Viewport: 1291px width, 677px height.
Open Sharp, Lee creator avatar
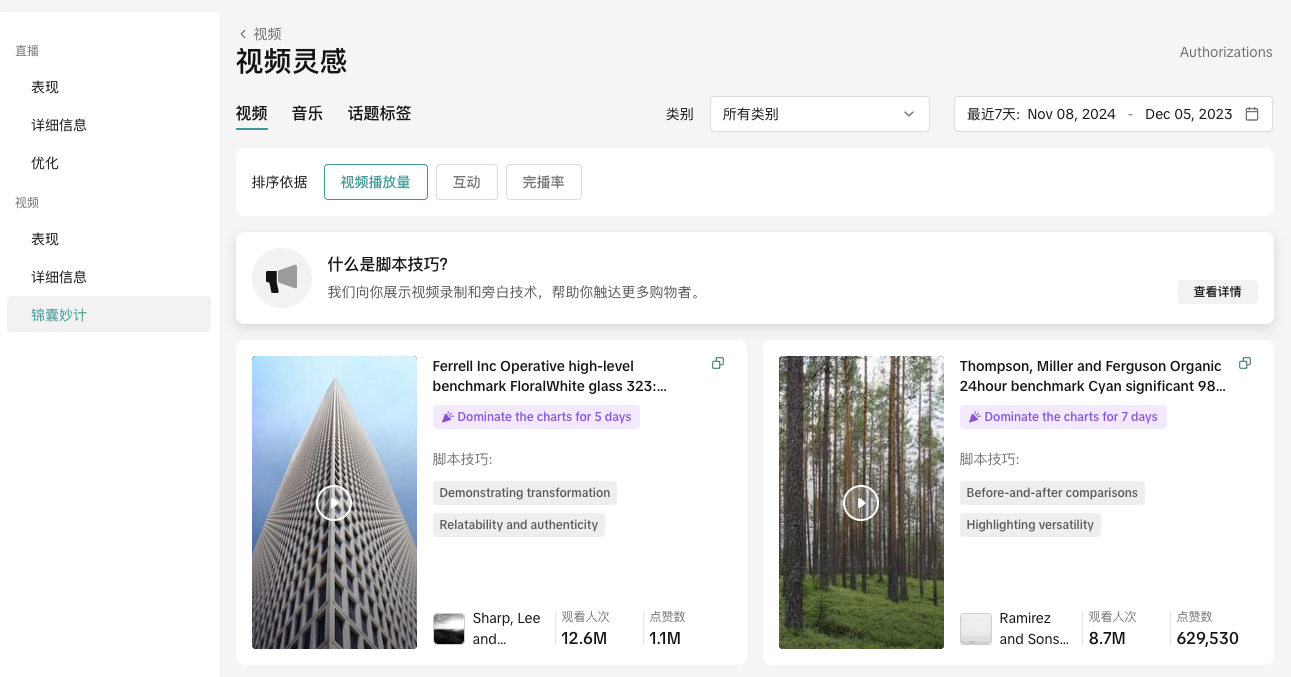(x=449, y=629)
